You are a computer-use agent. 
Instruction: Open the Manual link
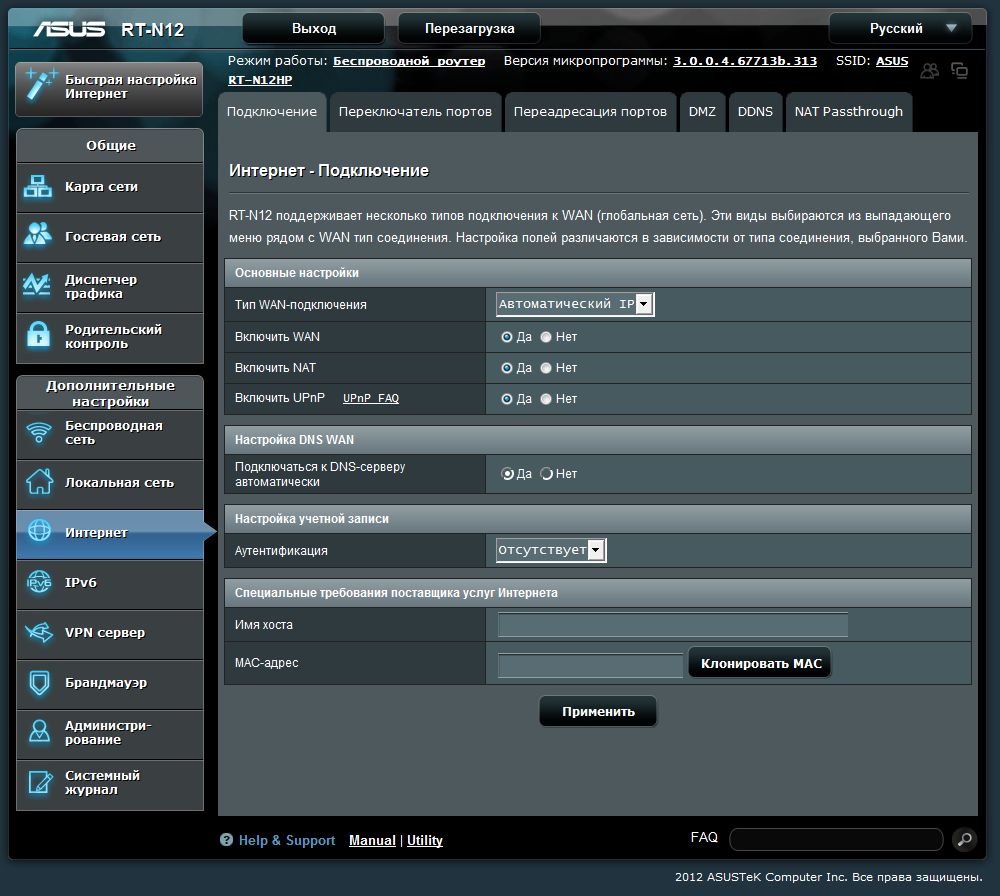point(372,840)
